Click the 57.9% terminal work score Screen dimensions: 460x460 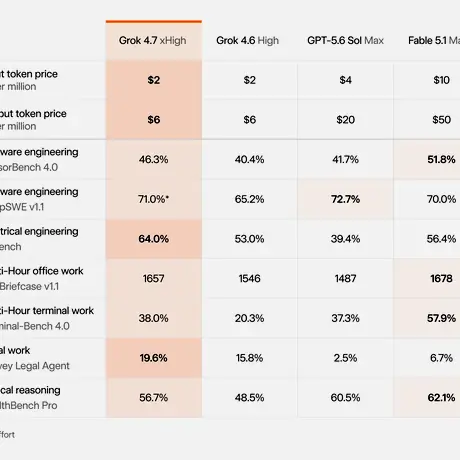441,318
